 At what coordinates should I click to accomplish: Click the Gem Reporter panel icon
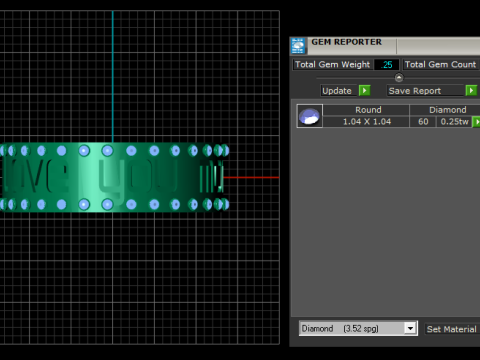[x=298, y=46]
